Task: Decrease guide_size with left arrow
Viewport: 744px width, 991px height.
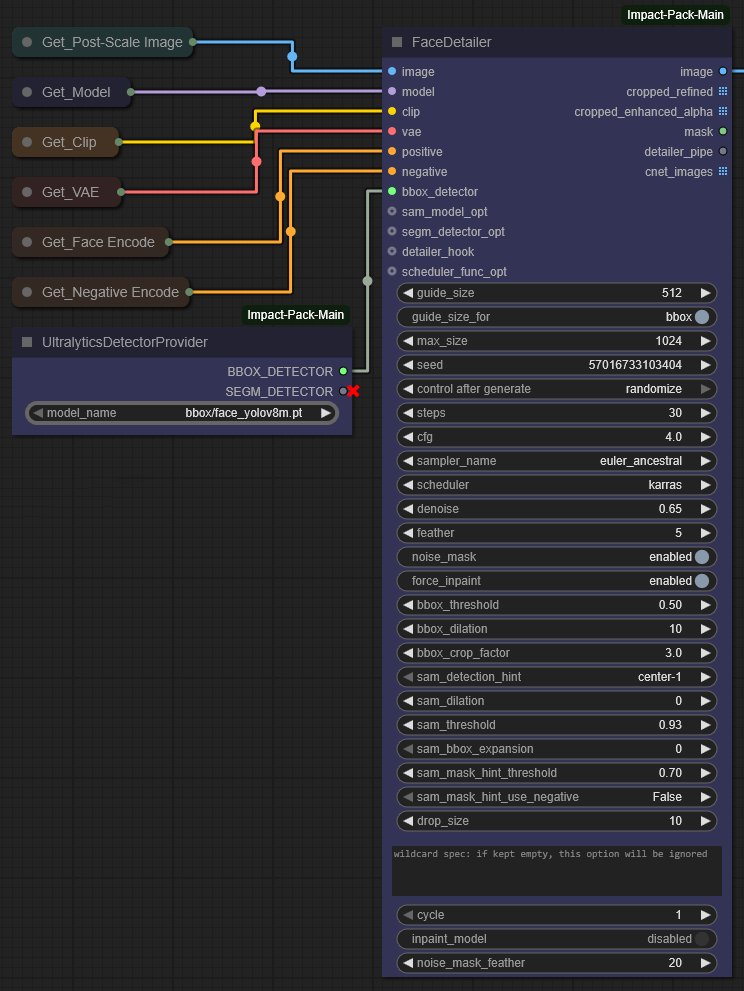Action: (408, 293)
